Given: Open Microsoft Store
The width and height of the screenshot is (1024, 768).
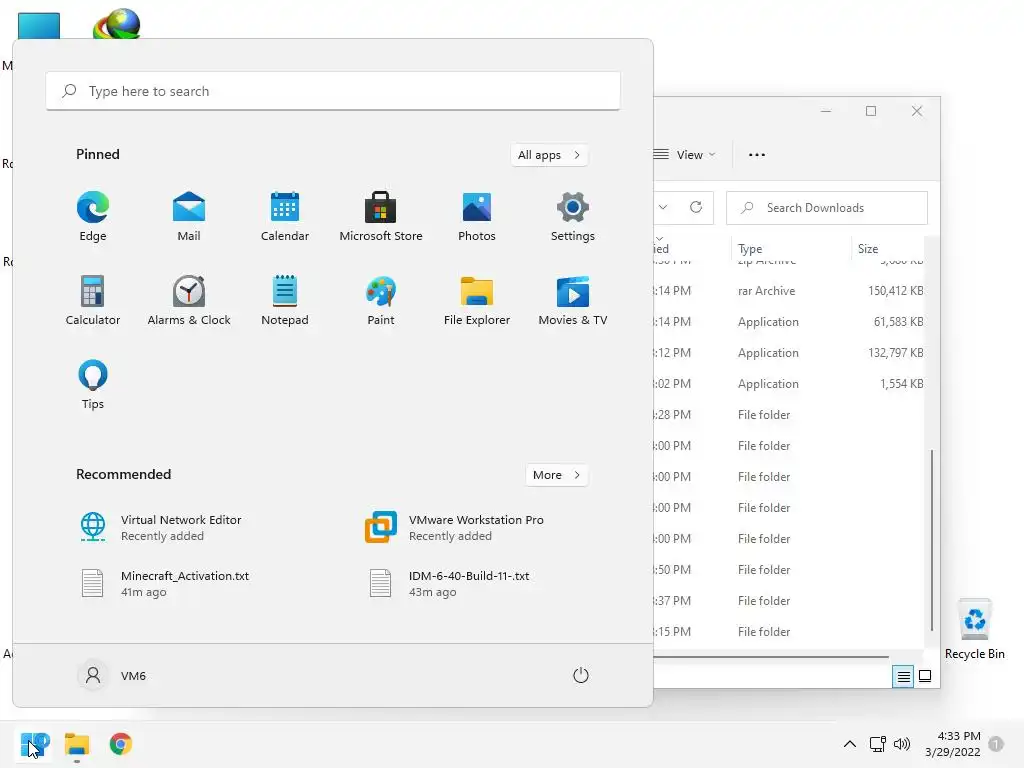Looking at the screenshot, I should [x=381, y=217].
